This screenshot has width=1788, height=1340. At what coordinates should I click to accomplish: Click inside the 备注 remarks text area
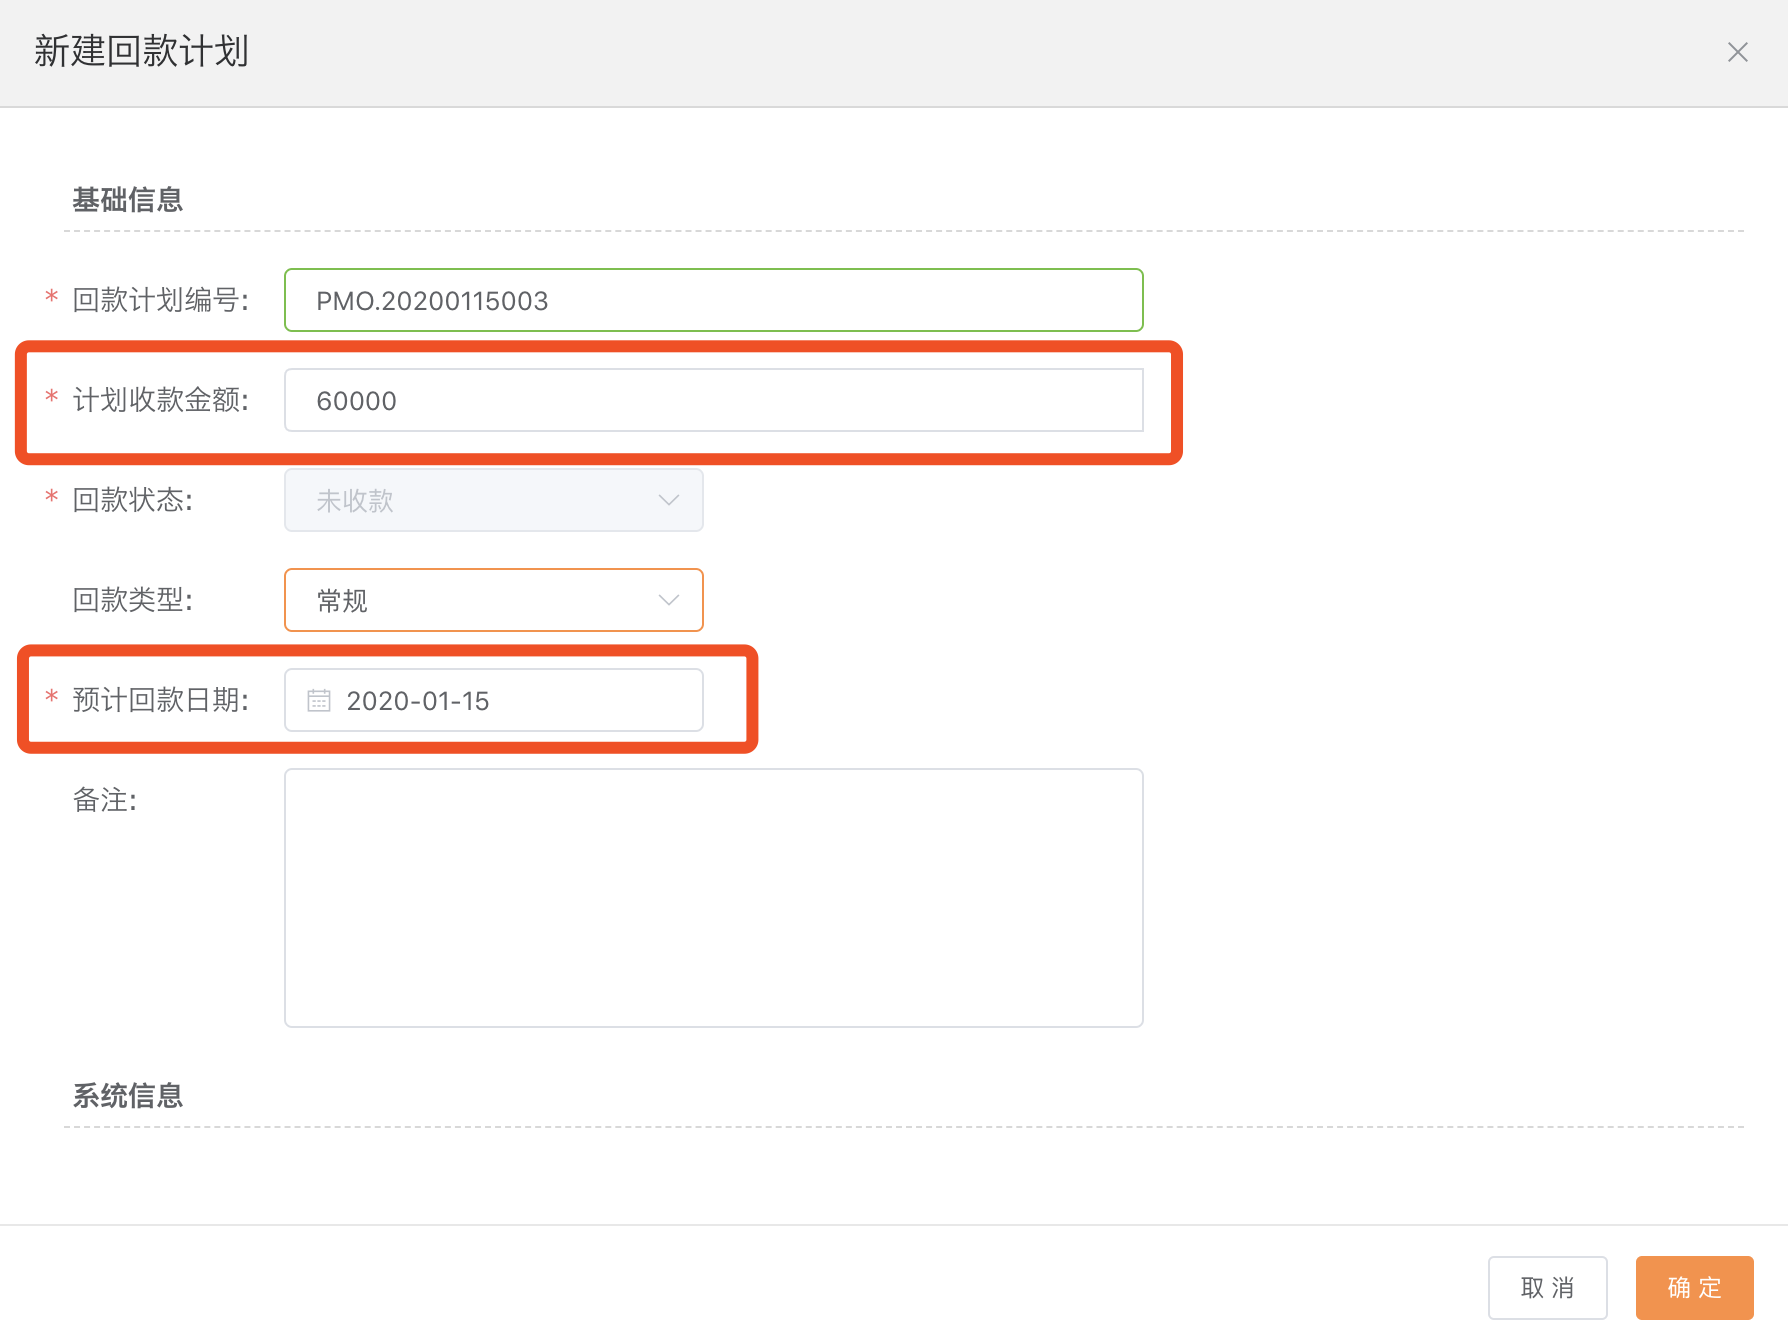(713, 897)
